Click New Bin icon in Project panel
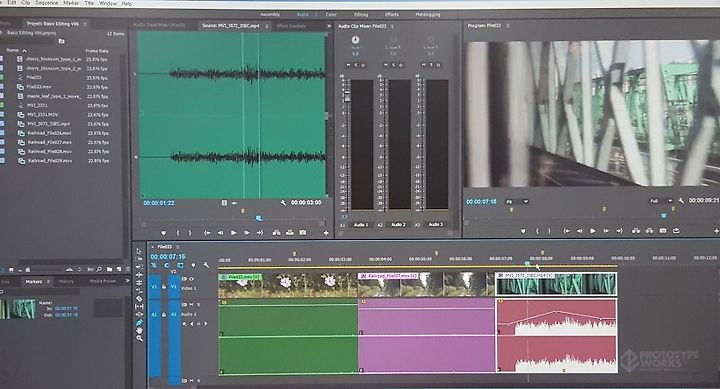 pyautogui.click(x=109, y=269)
